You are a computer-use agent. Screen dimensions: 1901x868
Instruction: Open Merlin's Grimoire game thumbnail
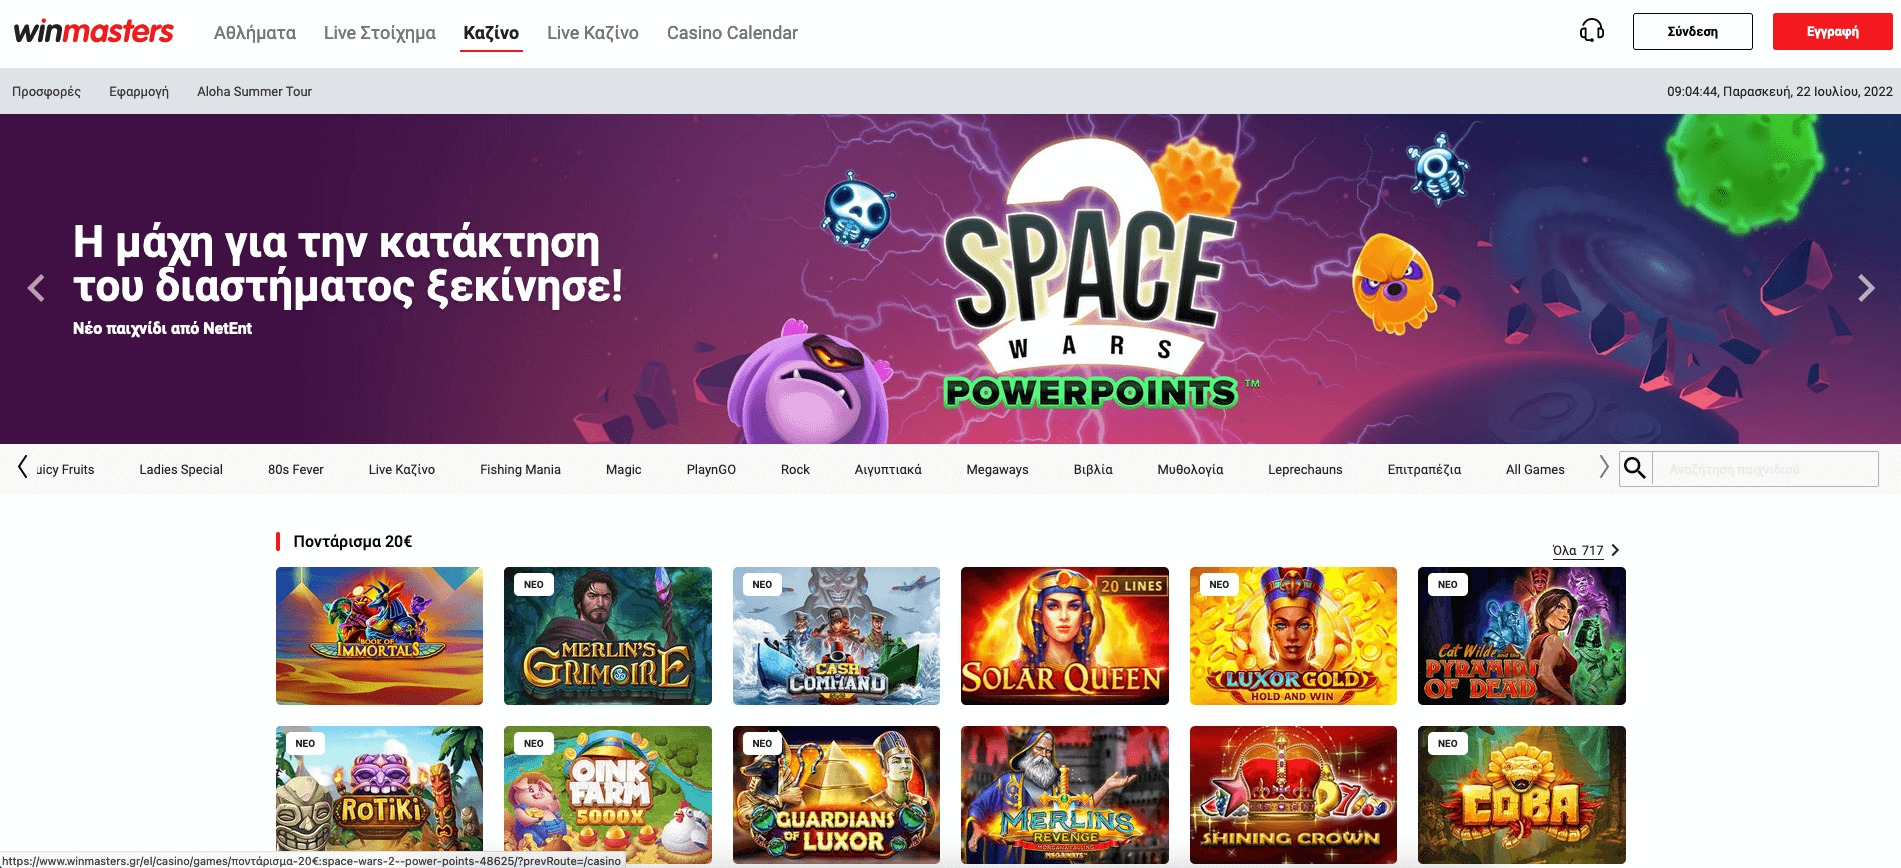click(x=608, y=636)
